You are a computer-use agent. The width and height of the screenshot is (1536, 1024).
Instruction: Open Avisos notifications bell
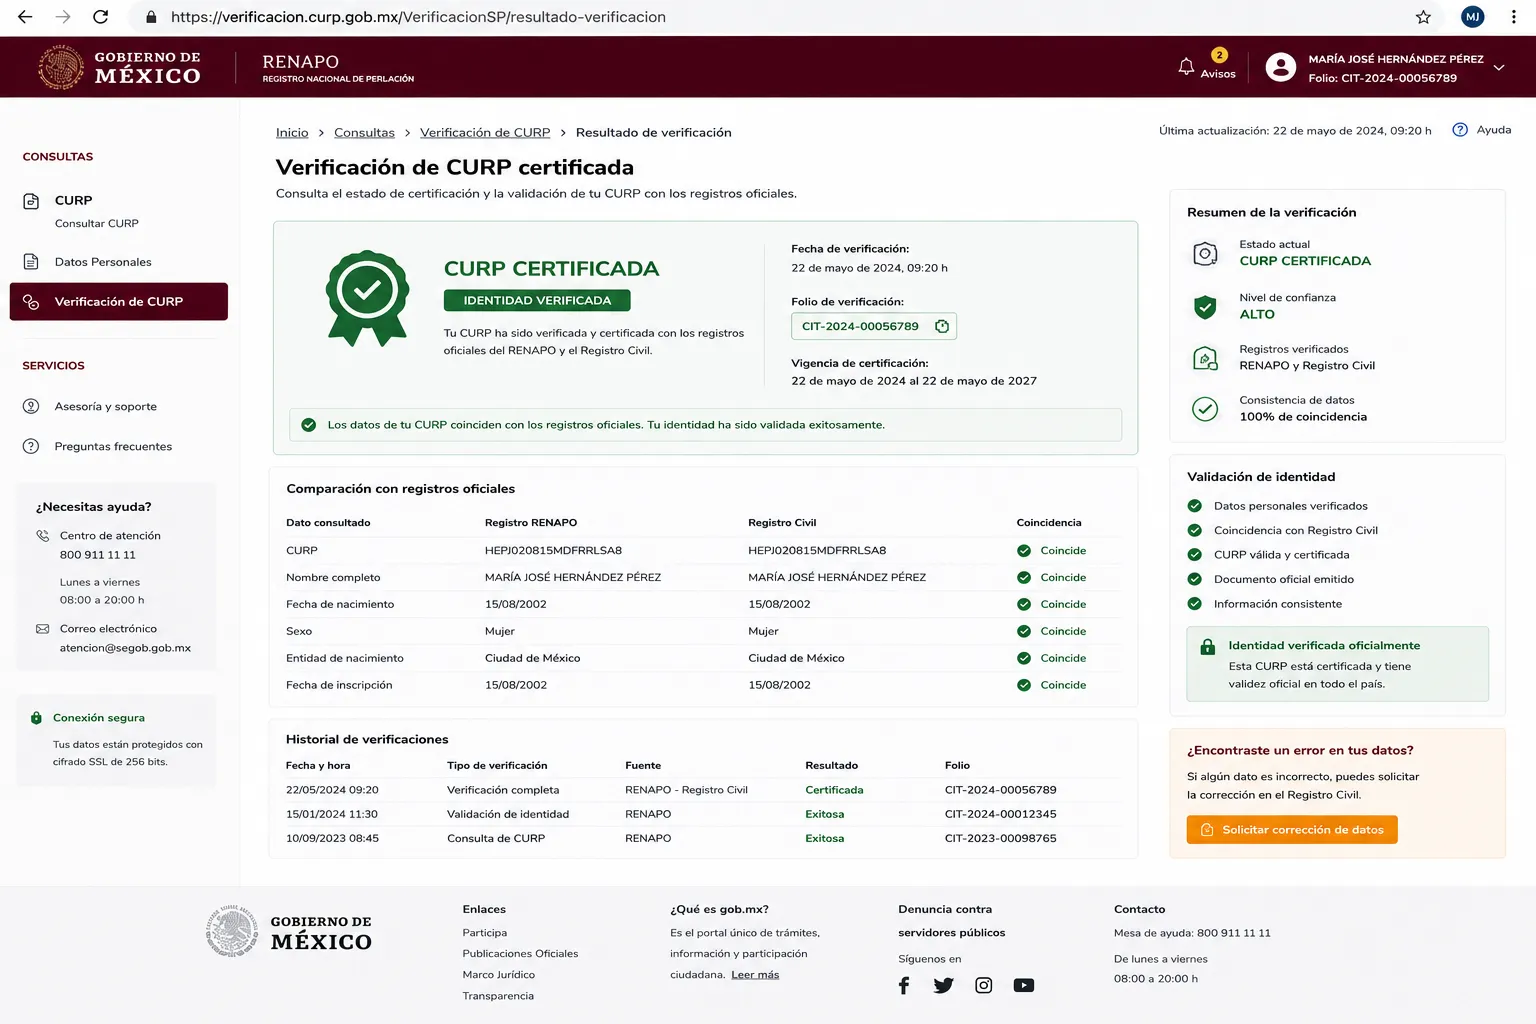pos(1186,66)
